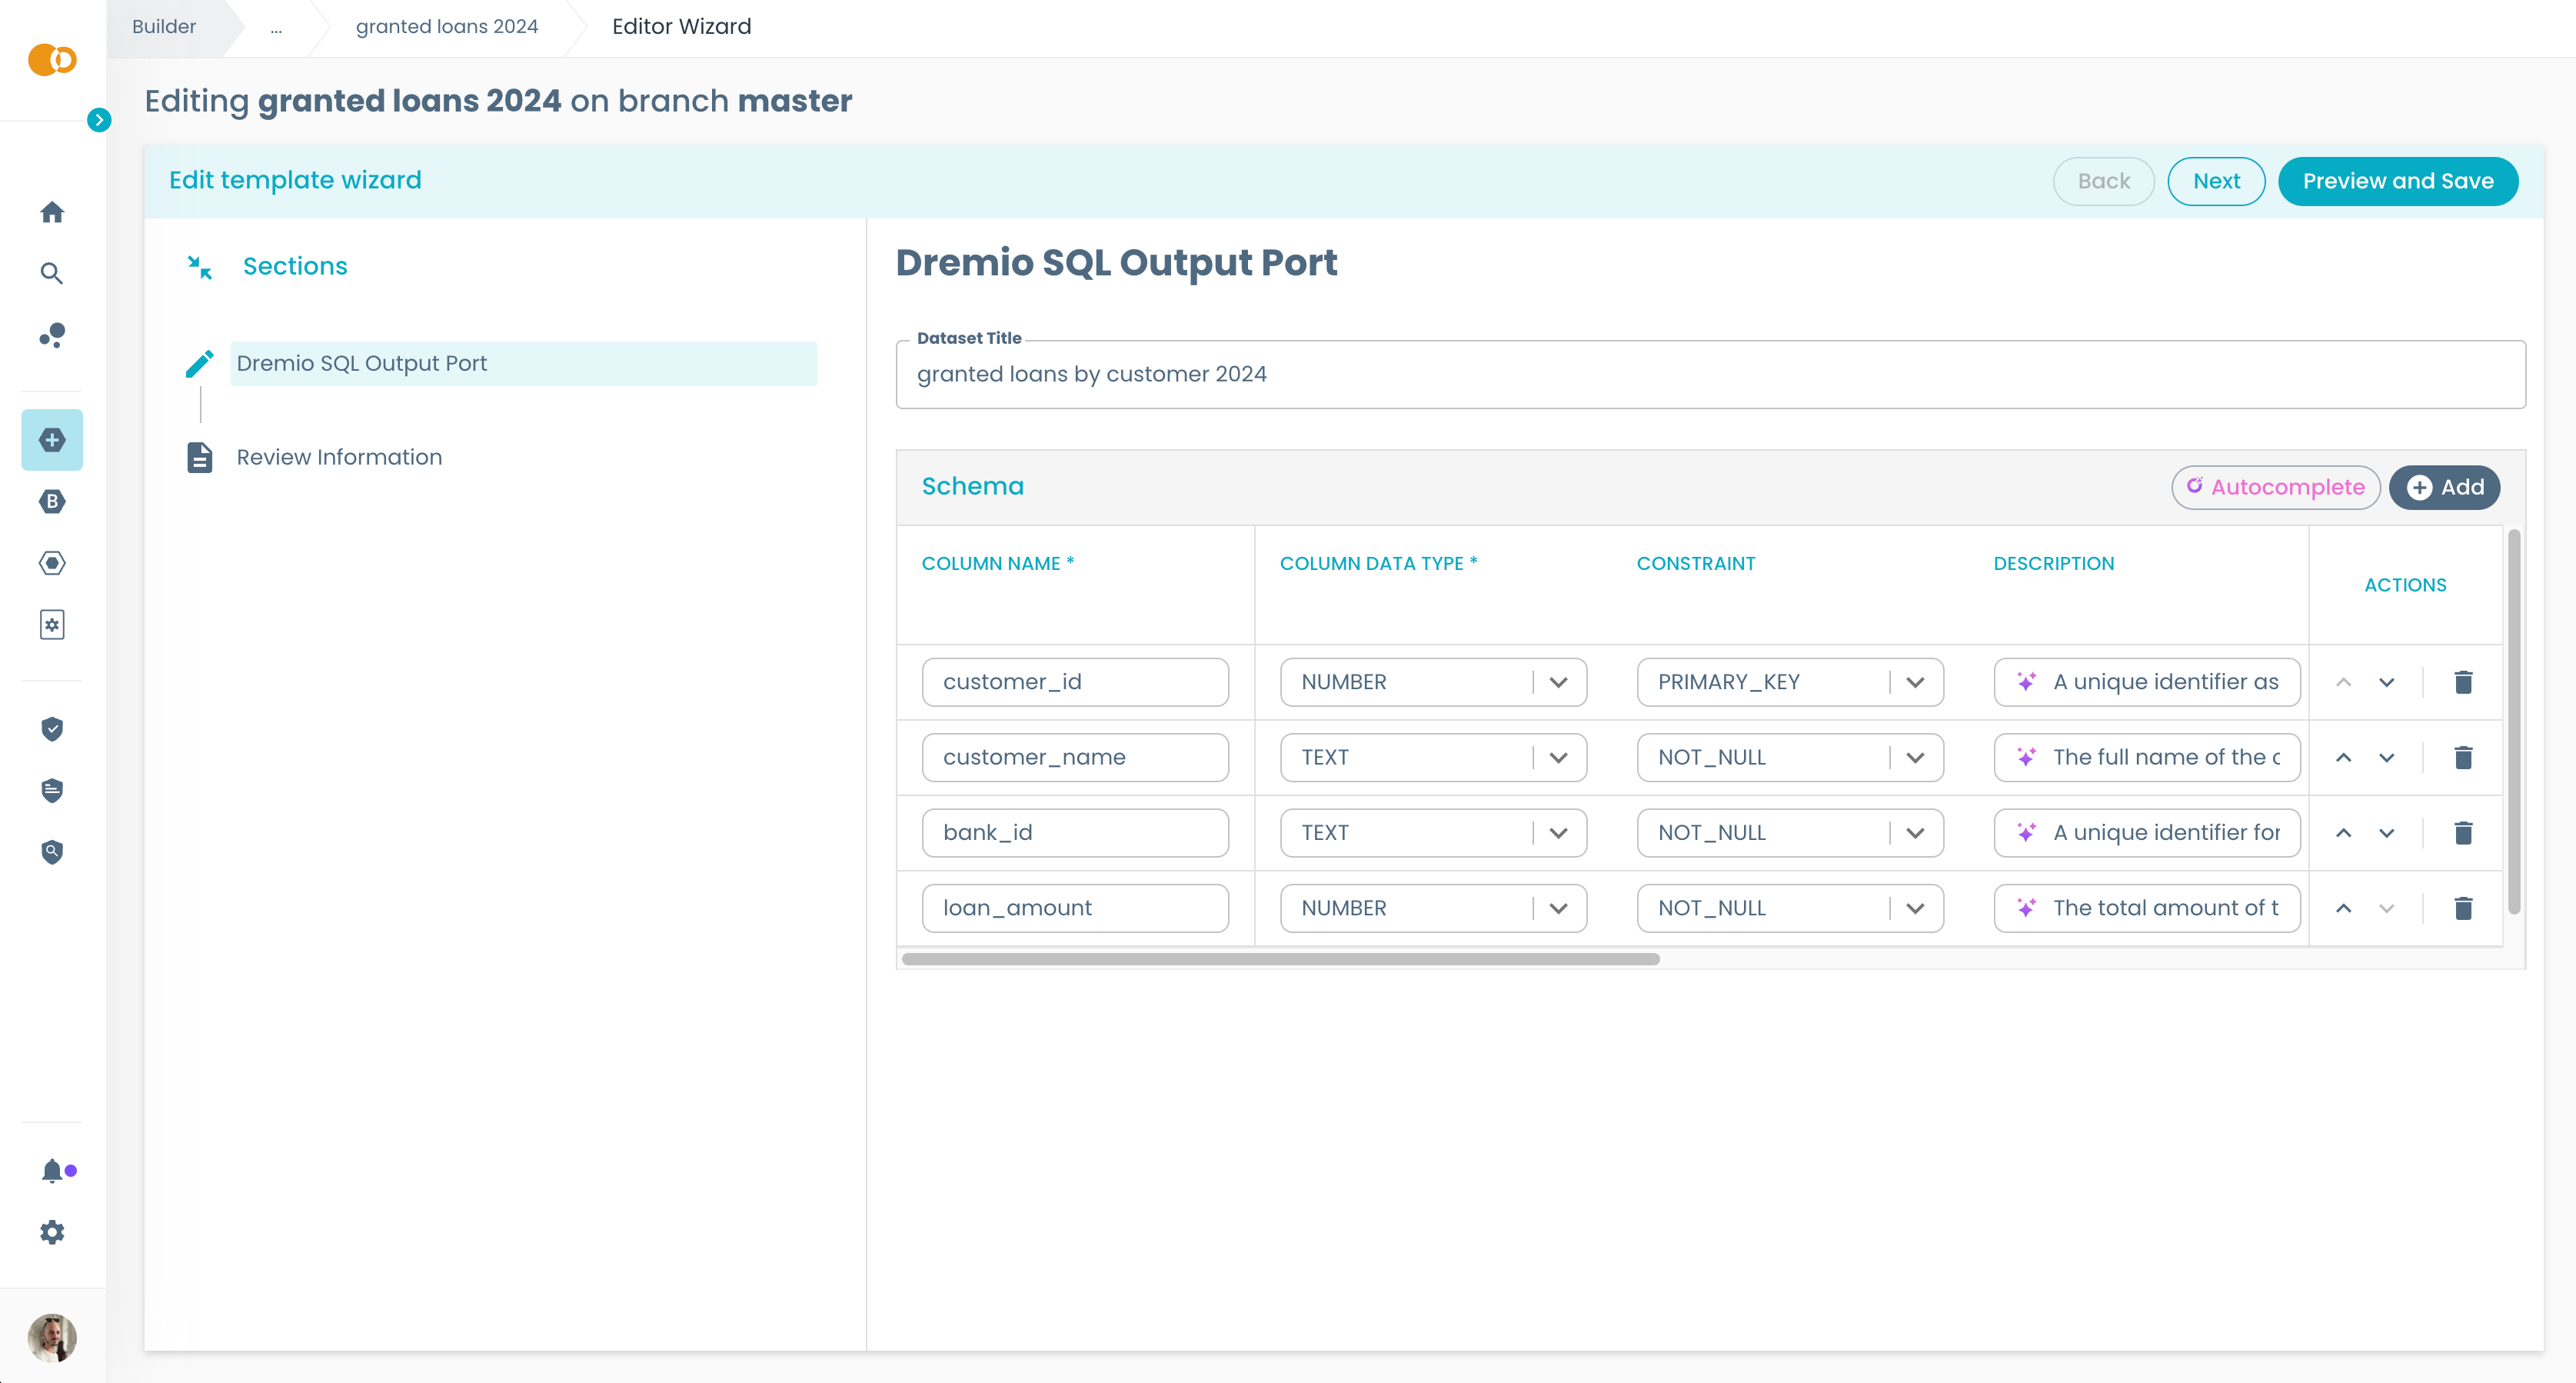Click the Dataset Title input field
Viewport: 2576px width, 1383px height.
1710,374
